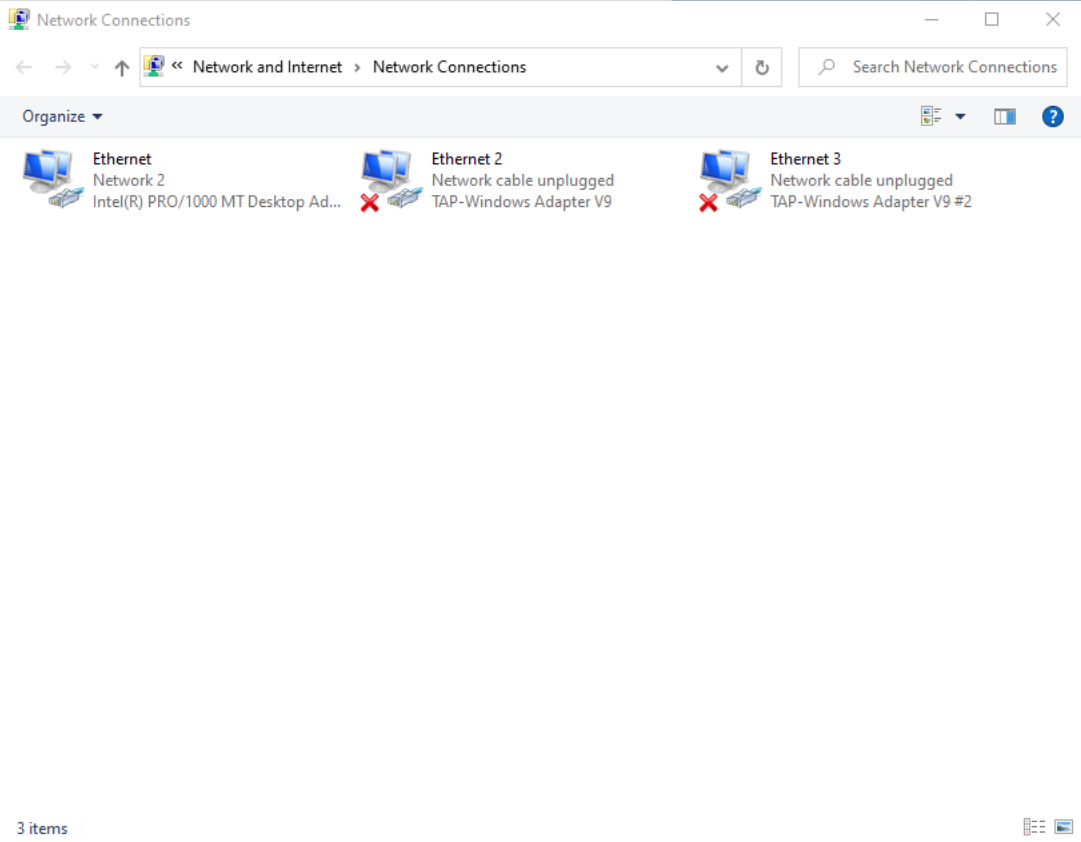Go up one folder level

click(x=122, y=68)
